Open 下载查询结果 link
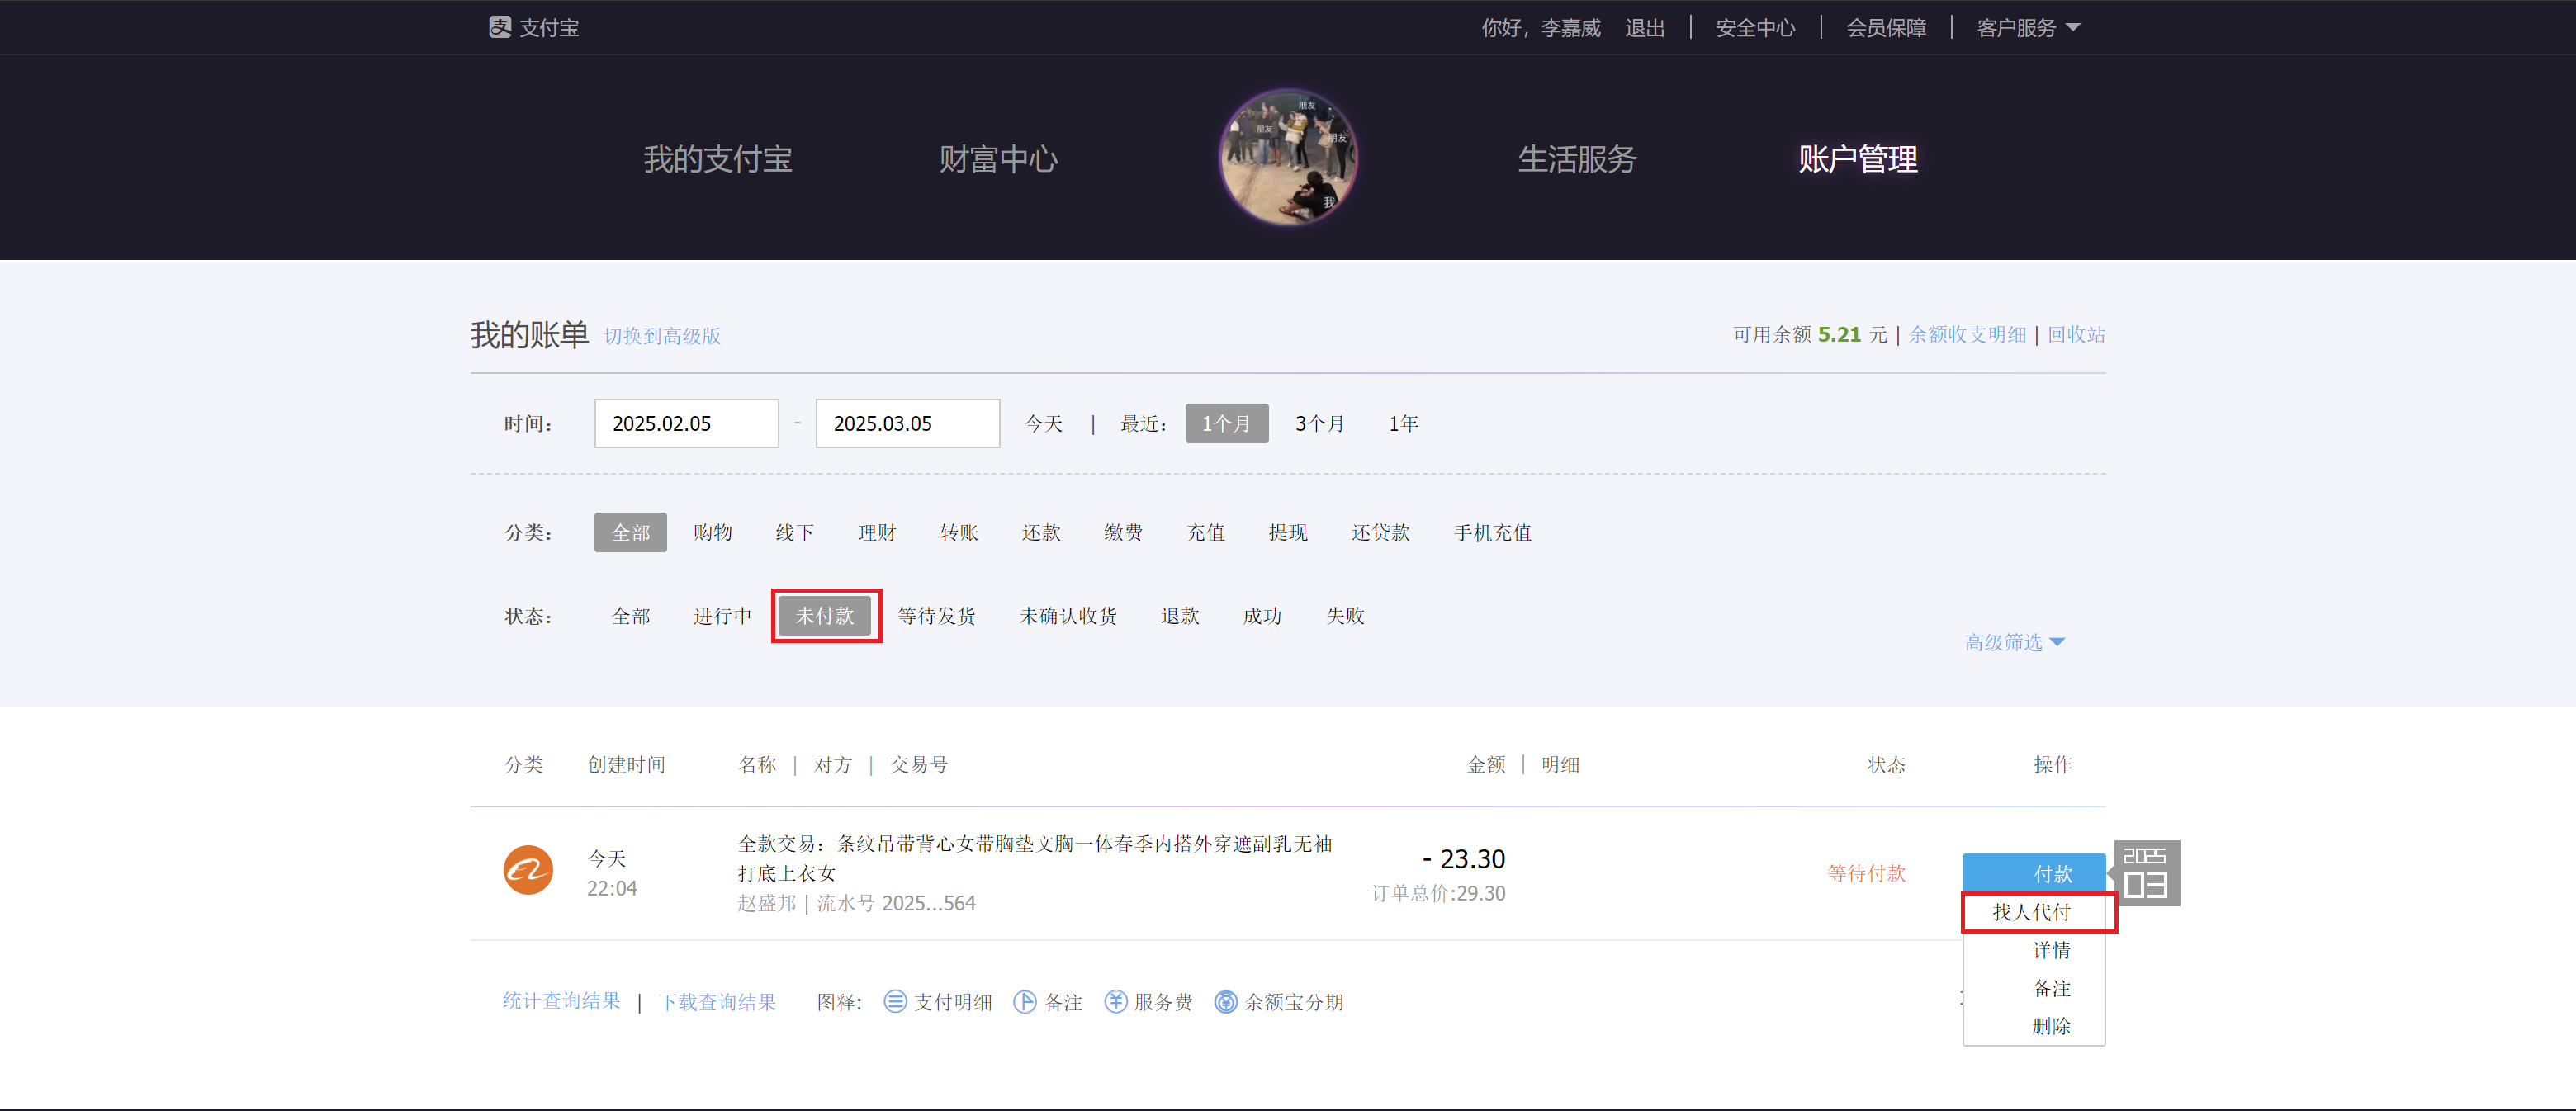This screenshot has height=1111, width=2576. [x=717, y=1001]
